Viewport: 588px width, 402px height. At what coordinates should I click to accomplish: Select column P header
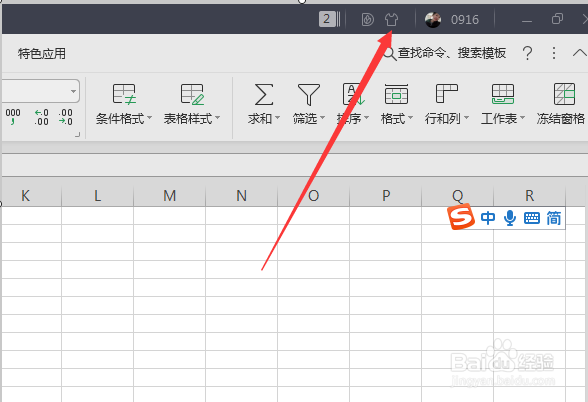pos(386,196)
